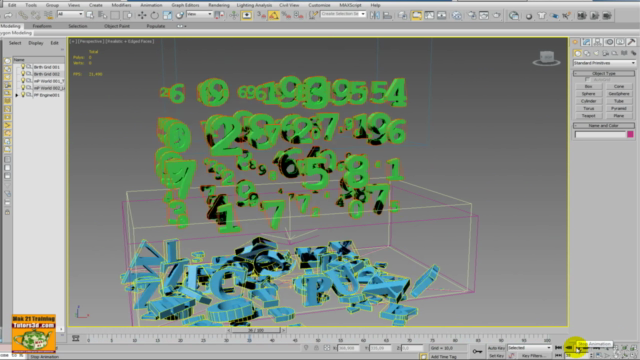Switch to the Freeform ribbon tab

42,26
